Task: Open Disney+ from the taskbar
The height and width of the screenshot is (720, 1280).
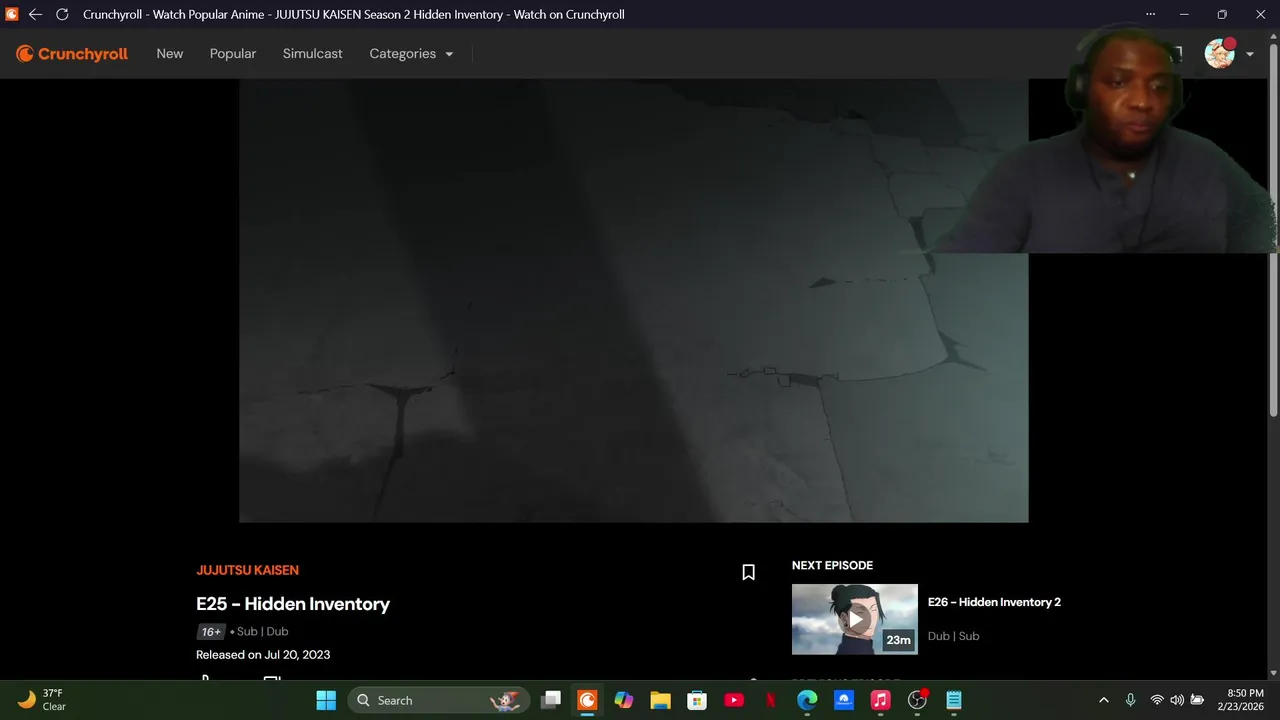Action: coord(844,700)
